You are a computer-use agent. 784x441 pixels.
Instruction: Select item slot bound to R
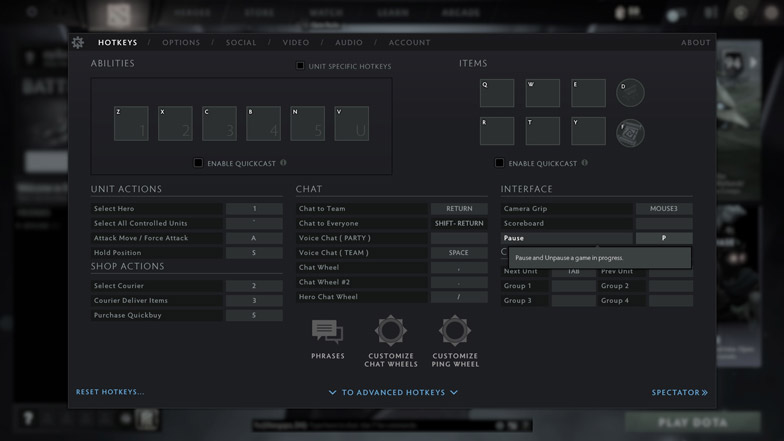(497, 131)
